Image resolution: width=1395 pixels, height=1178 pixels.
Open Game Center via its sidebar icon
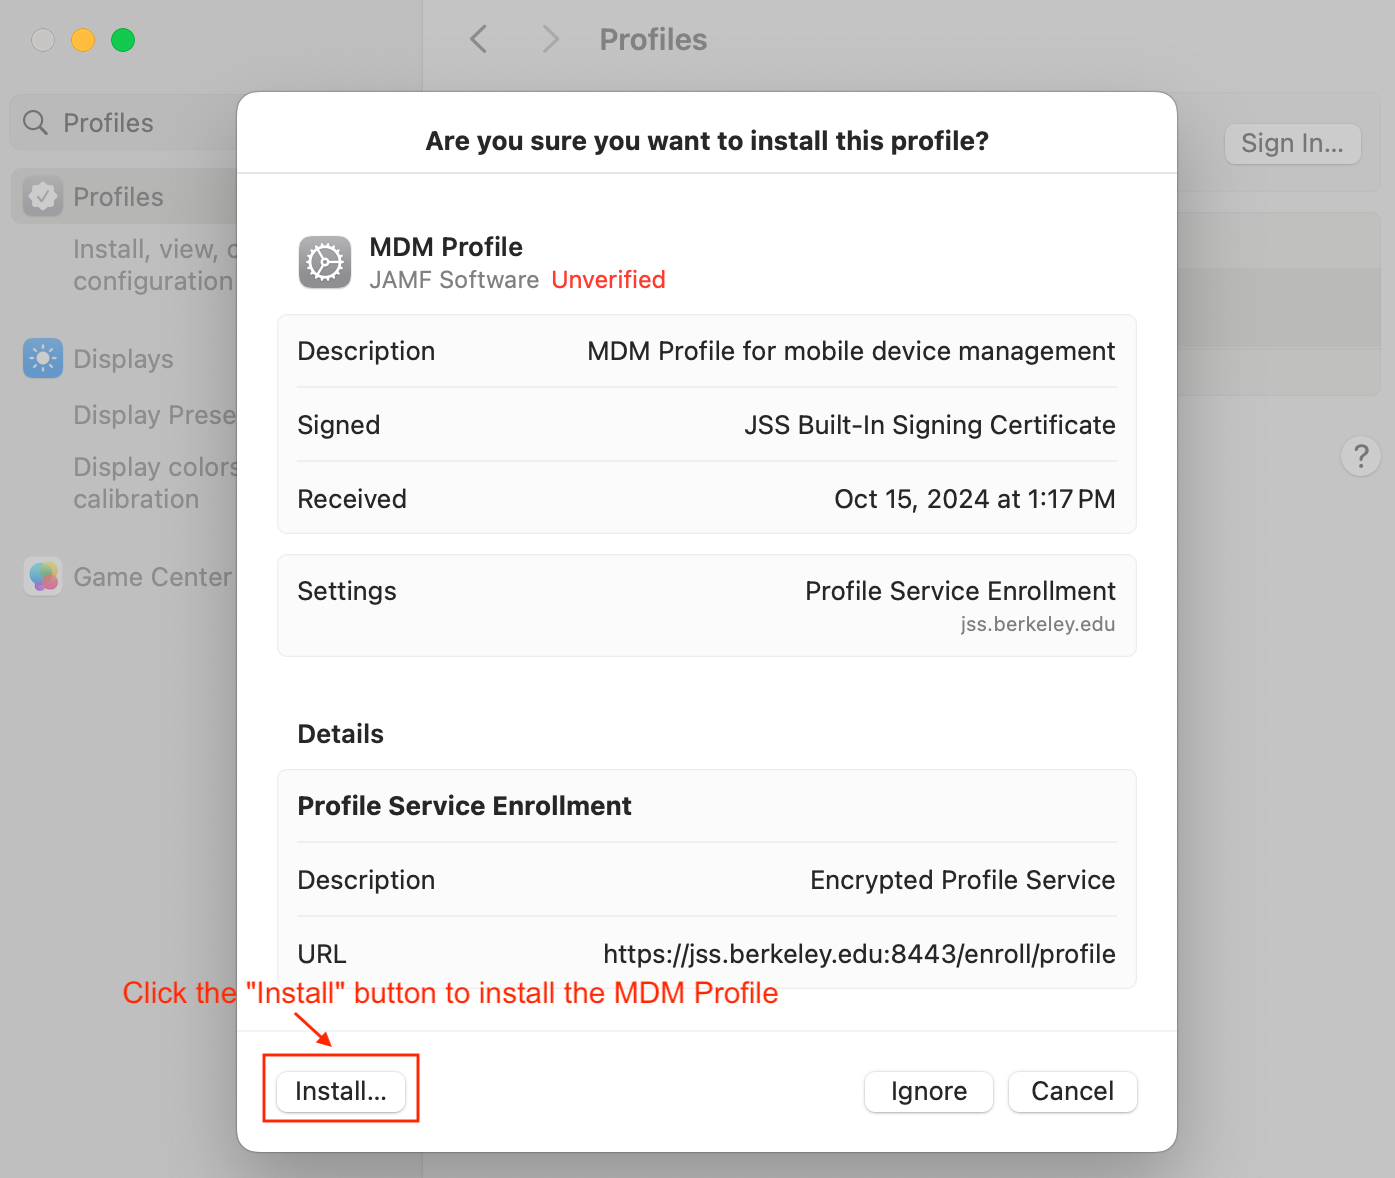point(42,576)
